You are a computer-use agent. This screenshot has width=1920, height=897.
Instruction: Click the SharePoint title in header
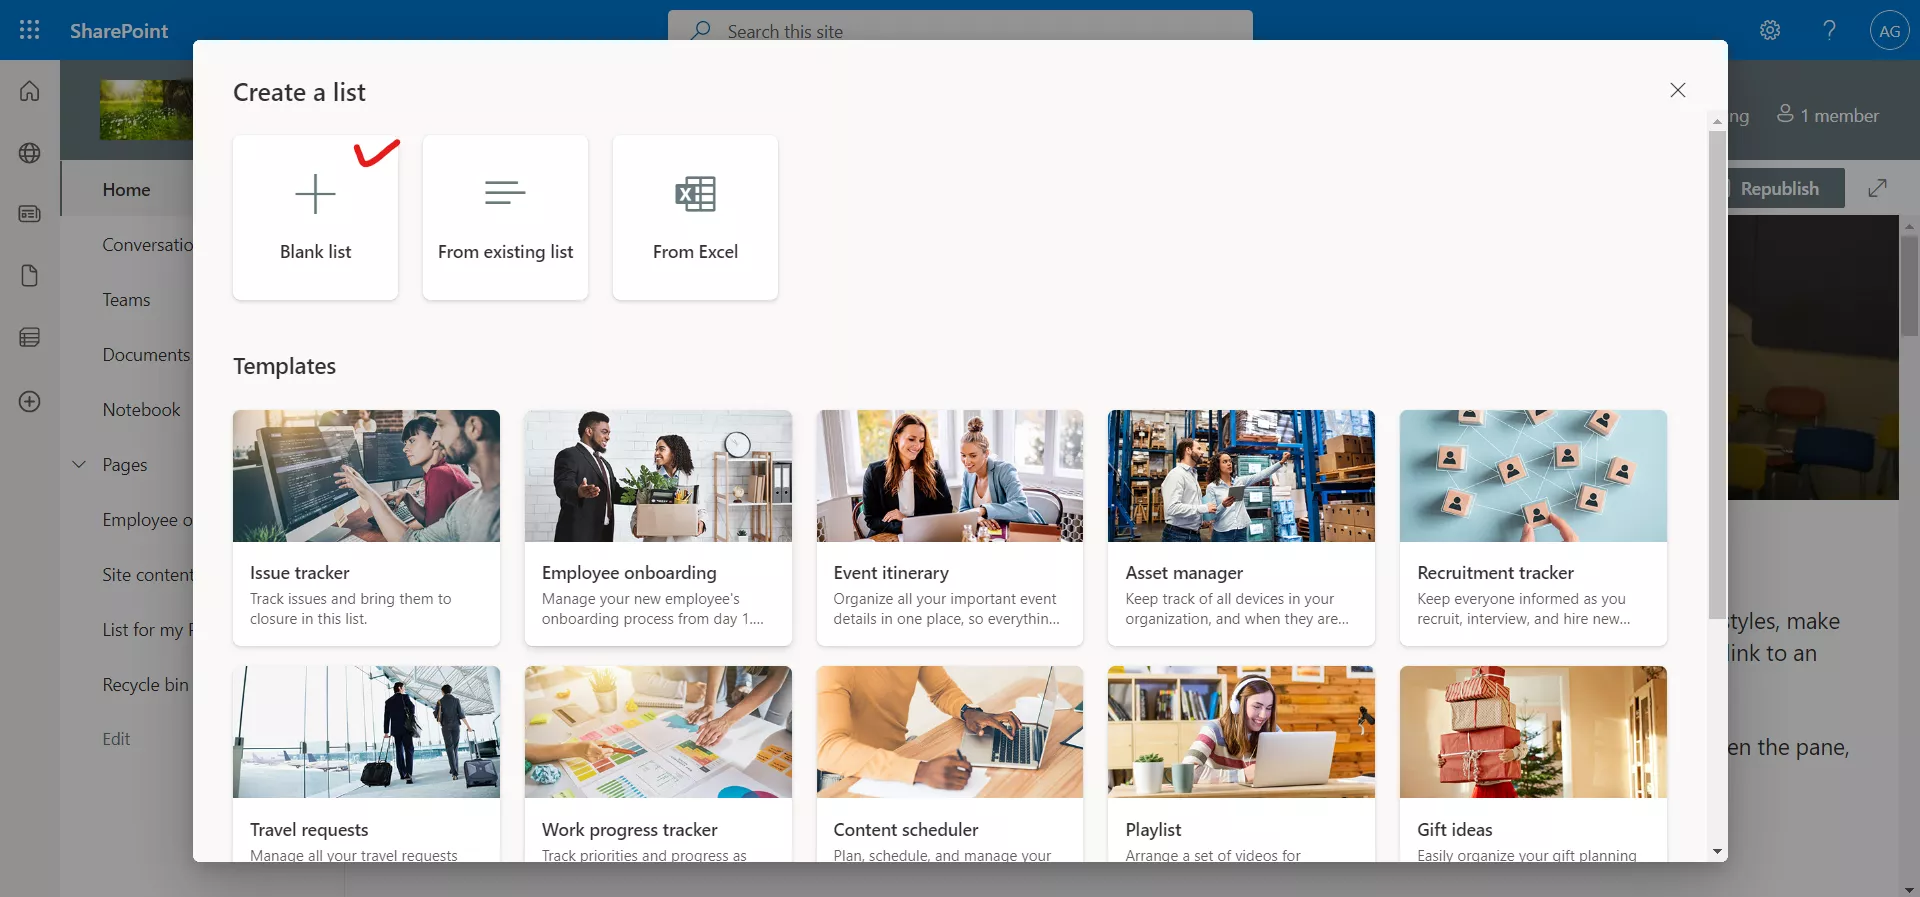(119, 30)
